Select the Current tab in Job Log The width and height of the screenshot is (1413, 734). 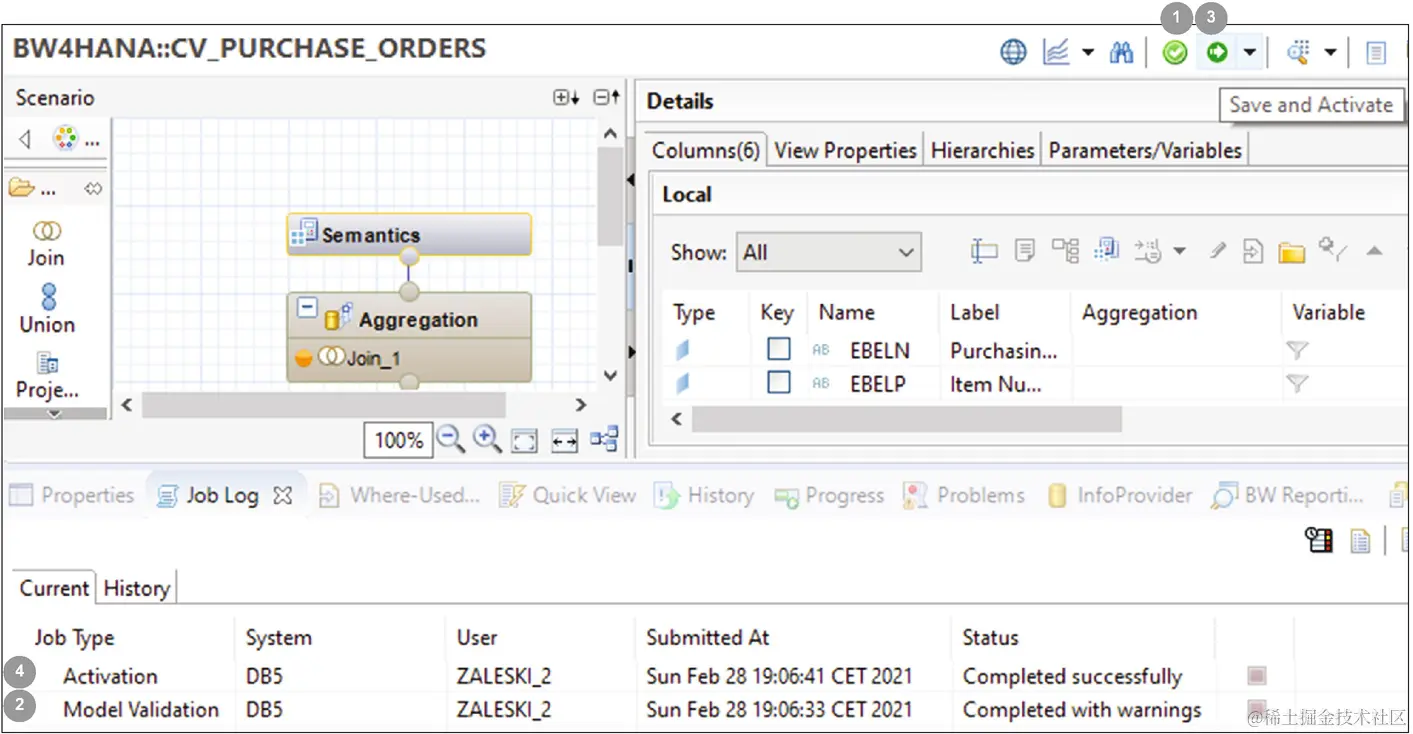(x=54, y=588)
